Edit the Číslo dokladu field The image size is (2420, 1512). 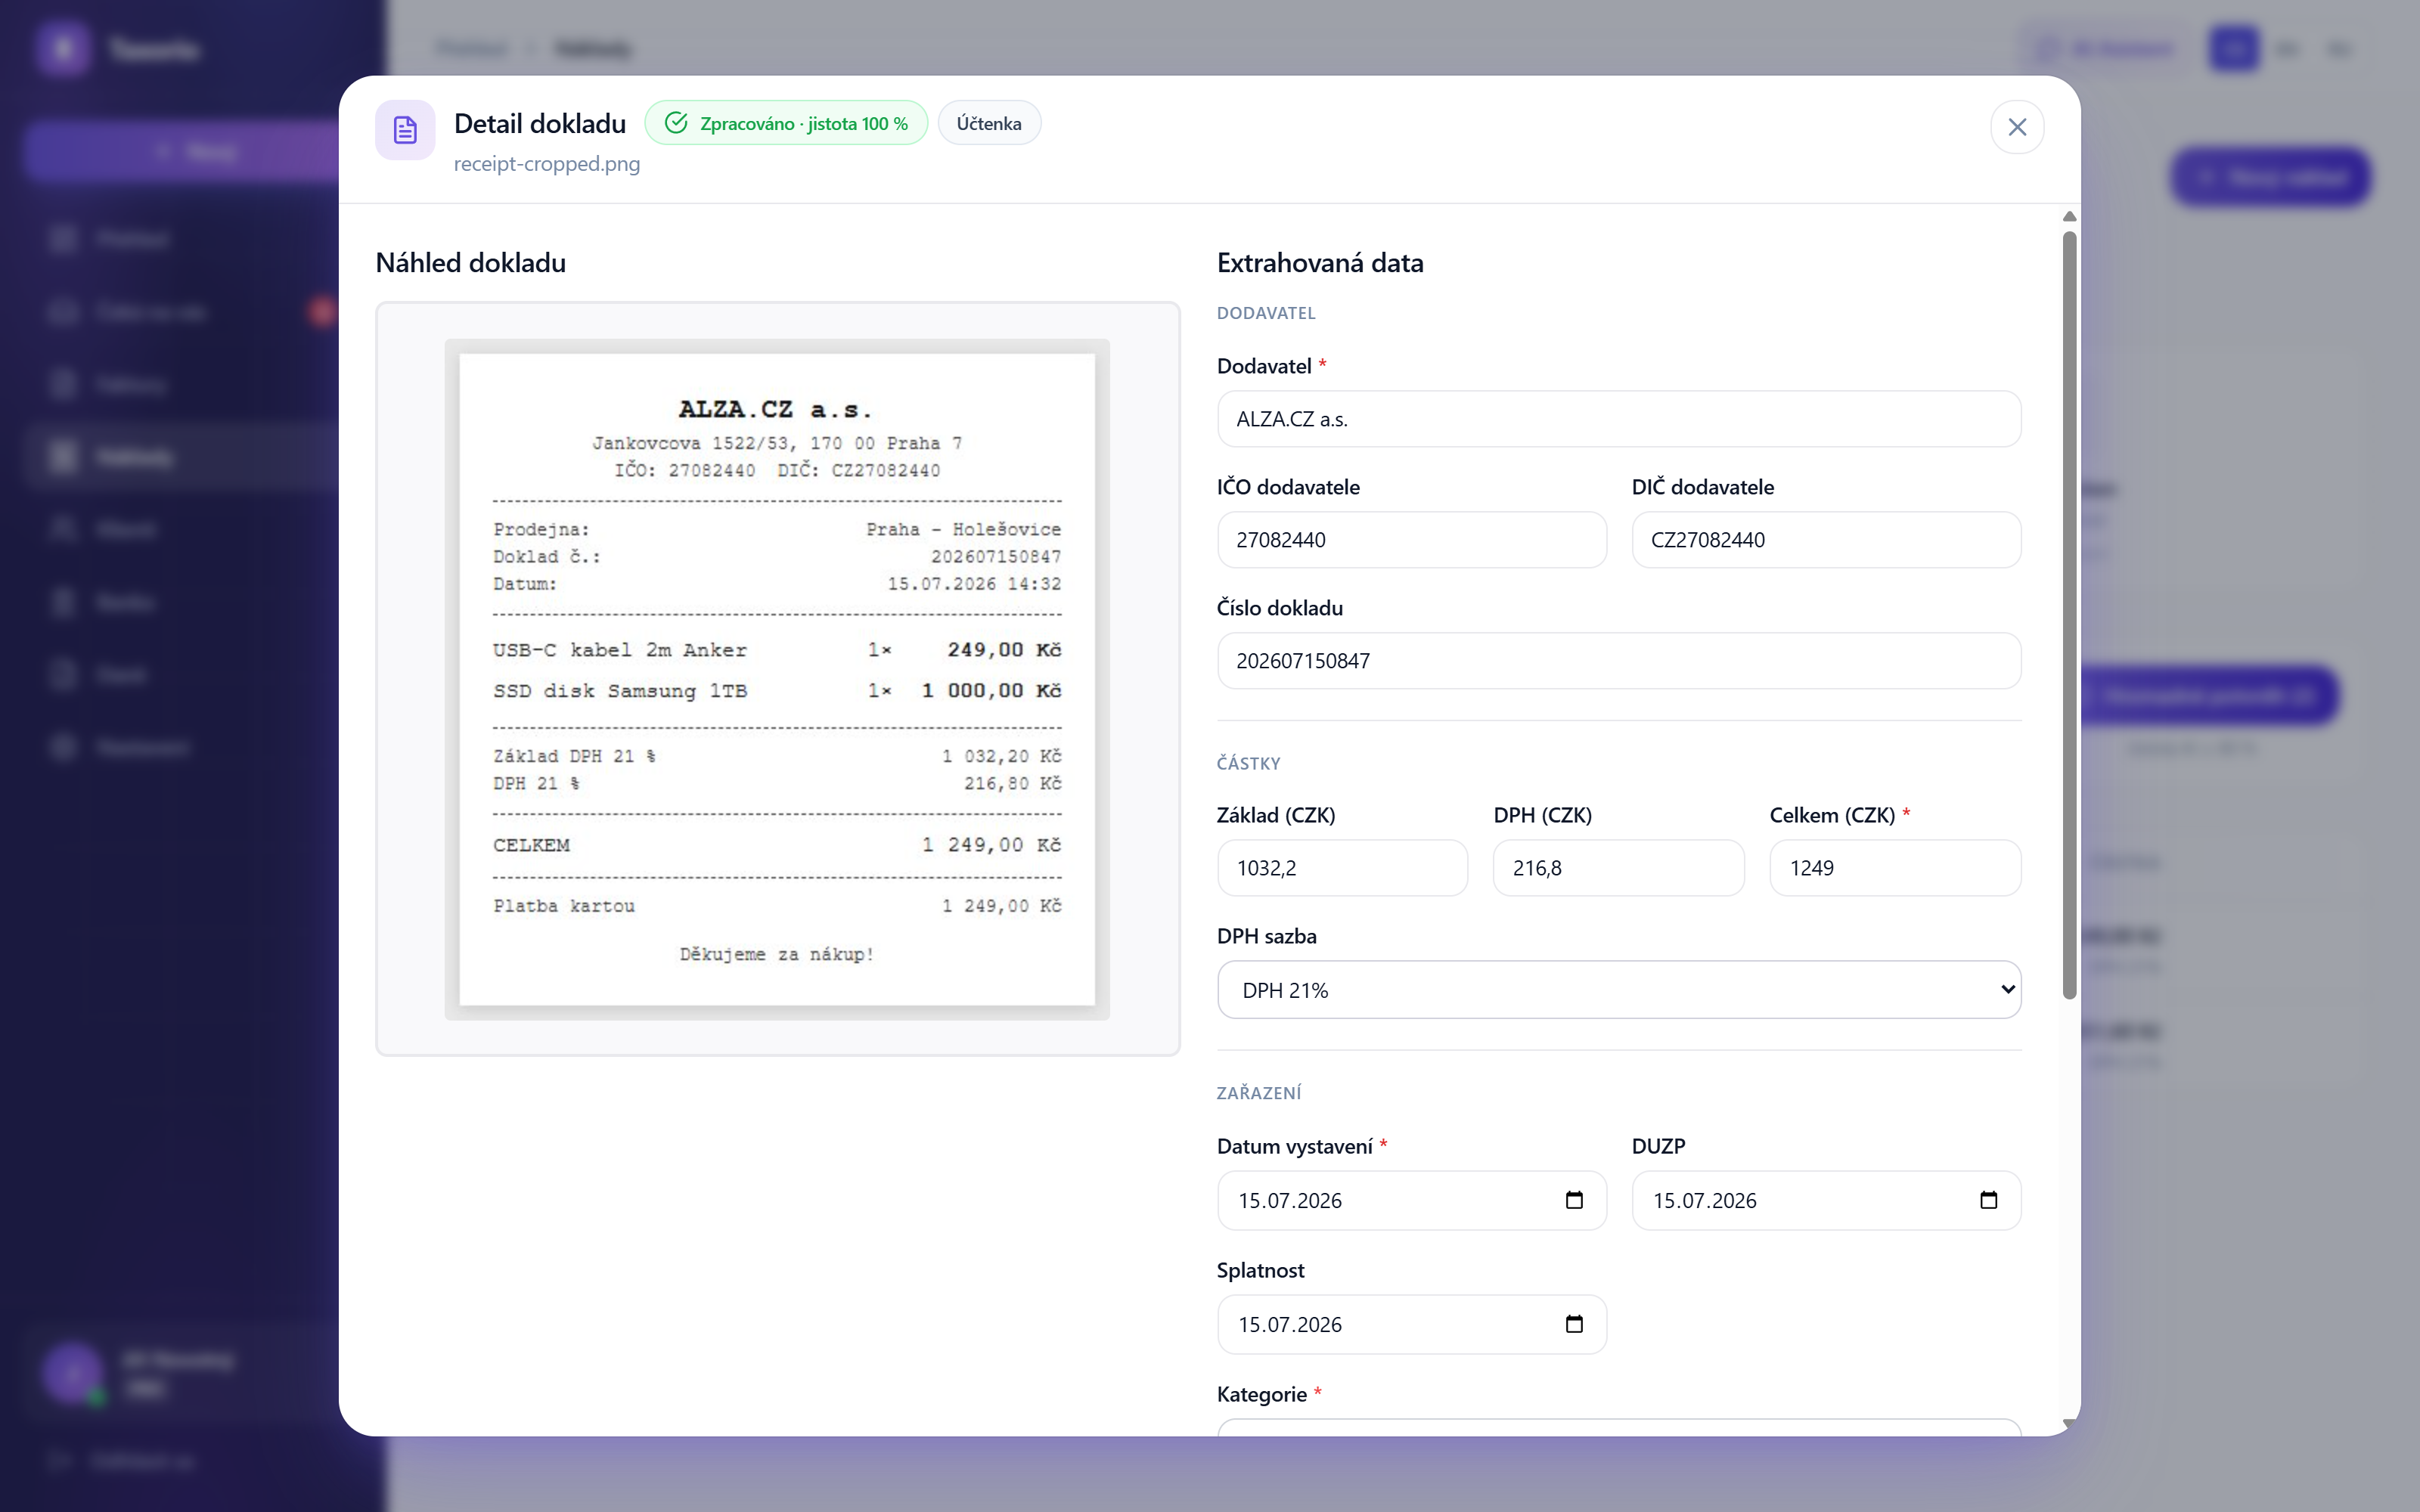(1619, 661)
